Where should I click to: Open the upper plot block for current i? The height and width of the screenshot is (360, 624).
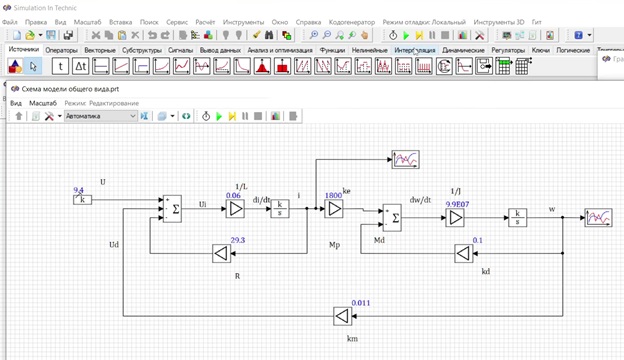pos(406,160)
